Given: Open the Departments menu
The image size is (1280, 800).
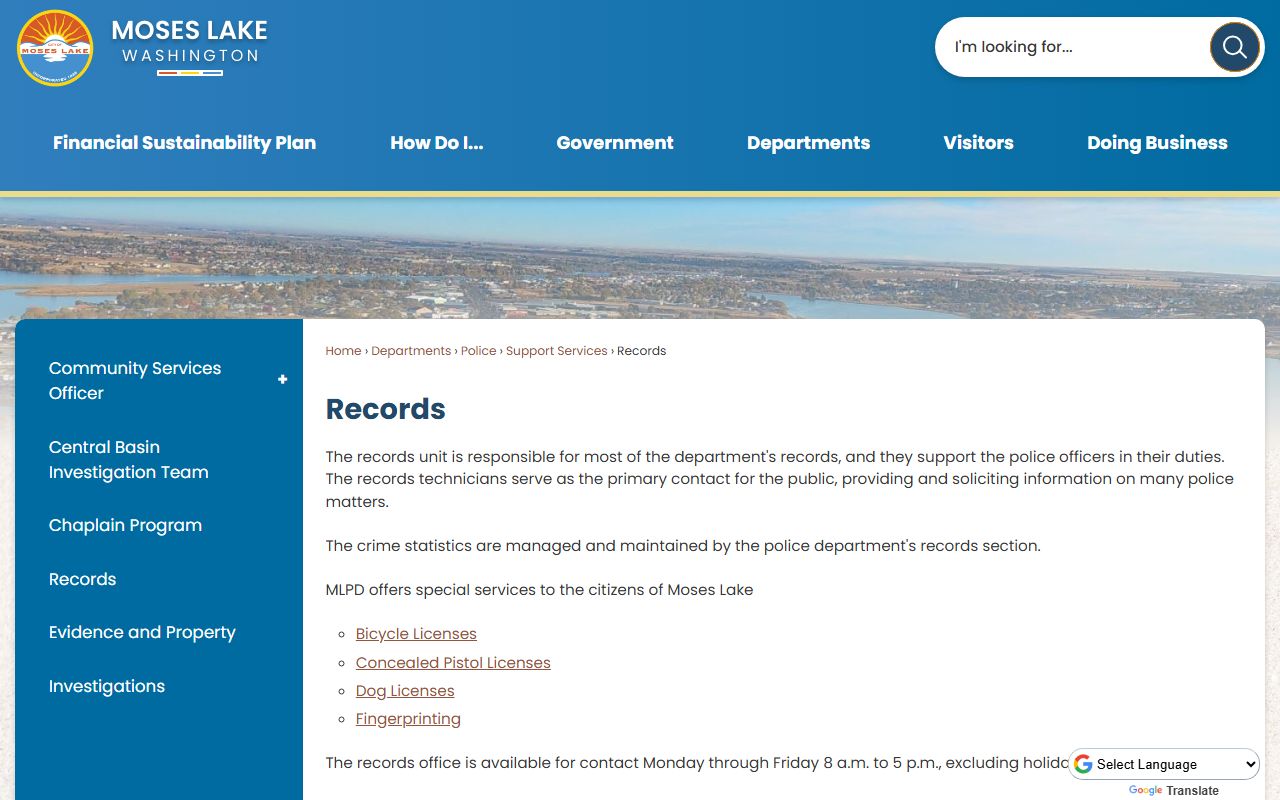Looking at the screenshot, I should pos(808,143).
